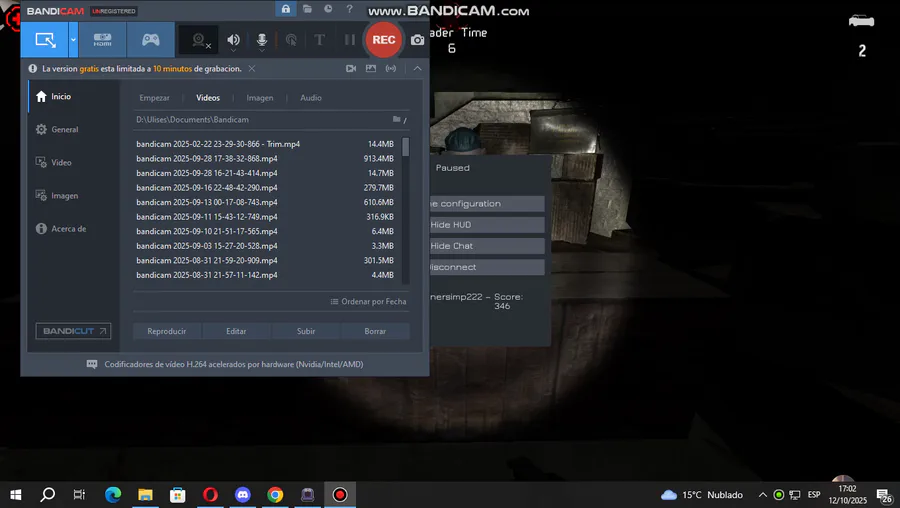Open Google Chrome from the taskbar

(275, 494)
